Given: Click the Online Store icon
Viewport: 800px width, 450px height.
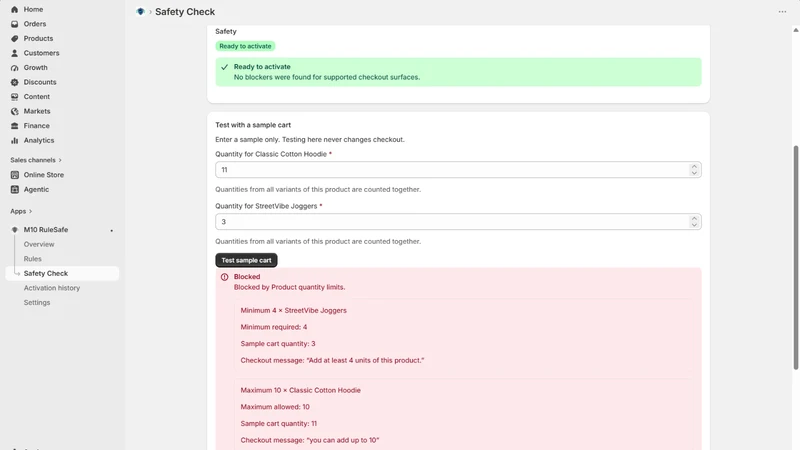Looking at the screenshot, I should tap(14, 174).
